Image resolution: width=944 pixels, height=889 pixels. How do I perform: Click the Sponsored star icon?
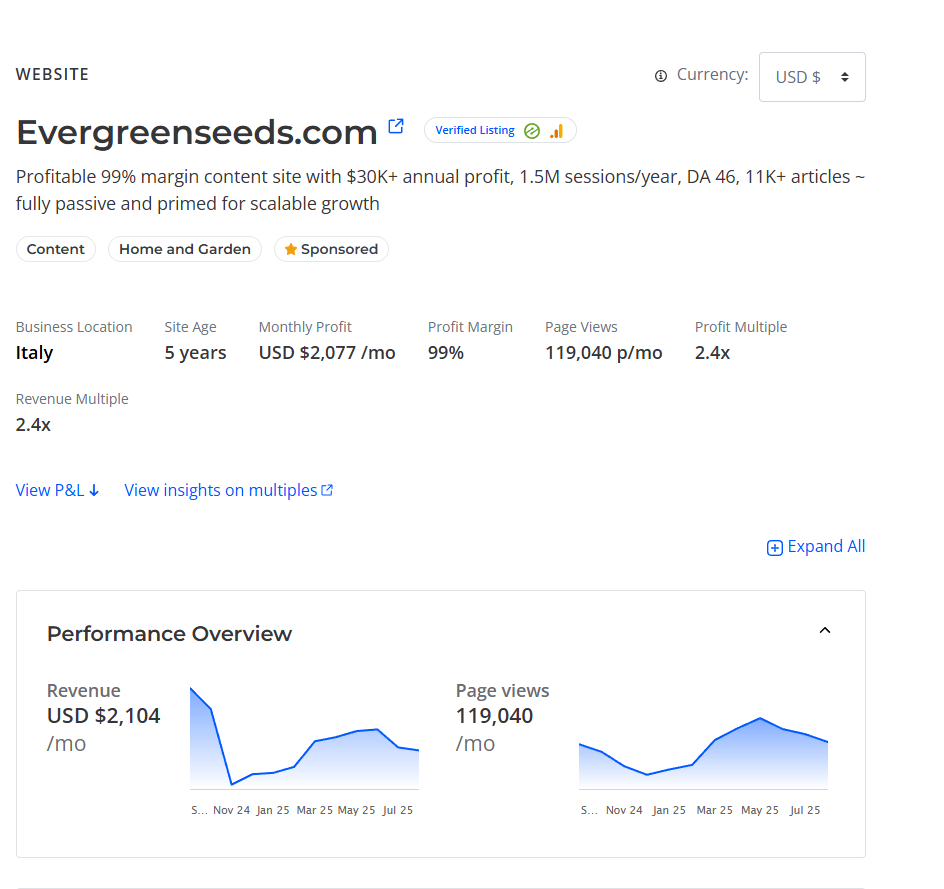click(x=290, y=249)
